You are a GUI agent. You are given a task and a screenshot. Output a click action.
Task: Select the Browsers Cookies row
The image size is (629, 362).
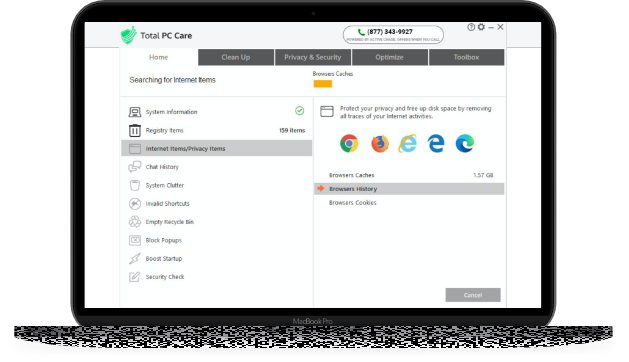coord(409,203)
